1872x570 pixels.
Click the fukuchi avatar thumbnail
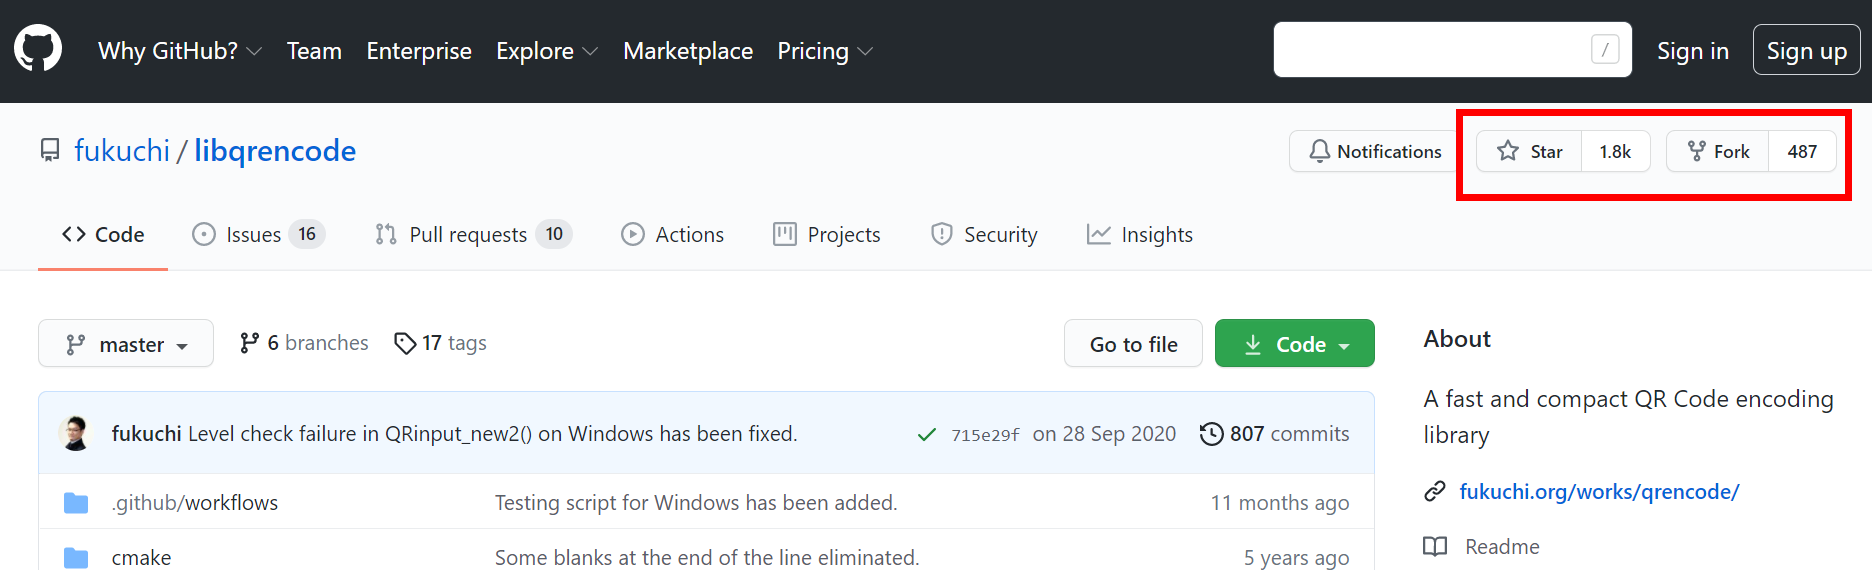75,433
